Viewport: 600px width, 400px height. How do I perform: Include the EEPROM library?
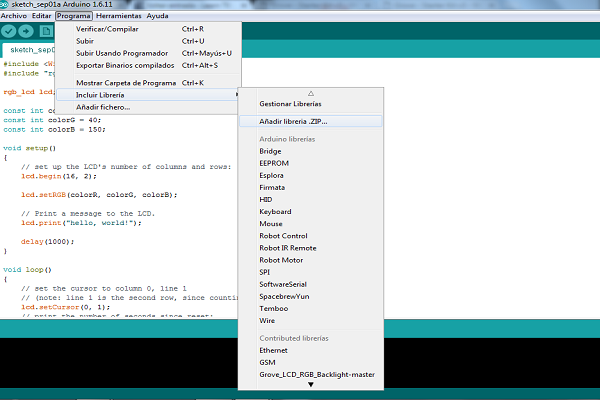pos(311,163)
